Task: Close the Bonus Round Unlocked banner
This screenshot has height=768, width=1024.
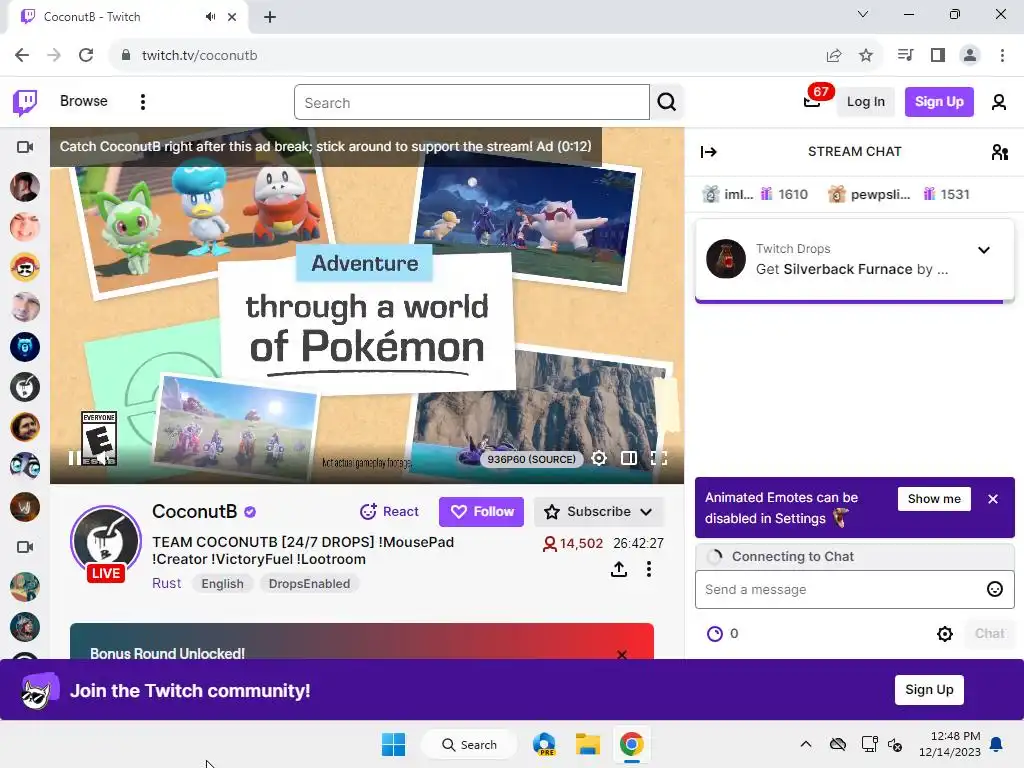Action: coord(621,654)
